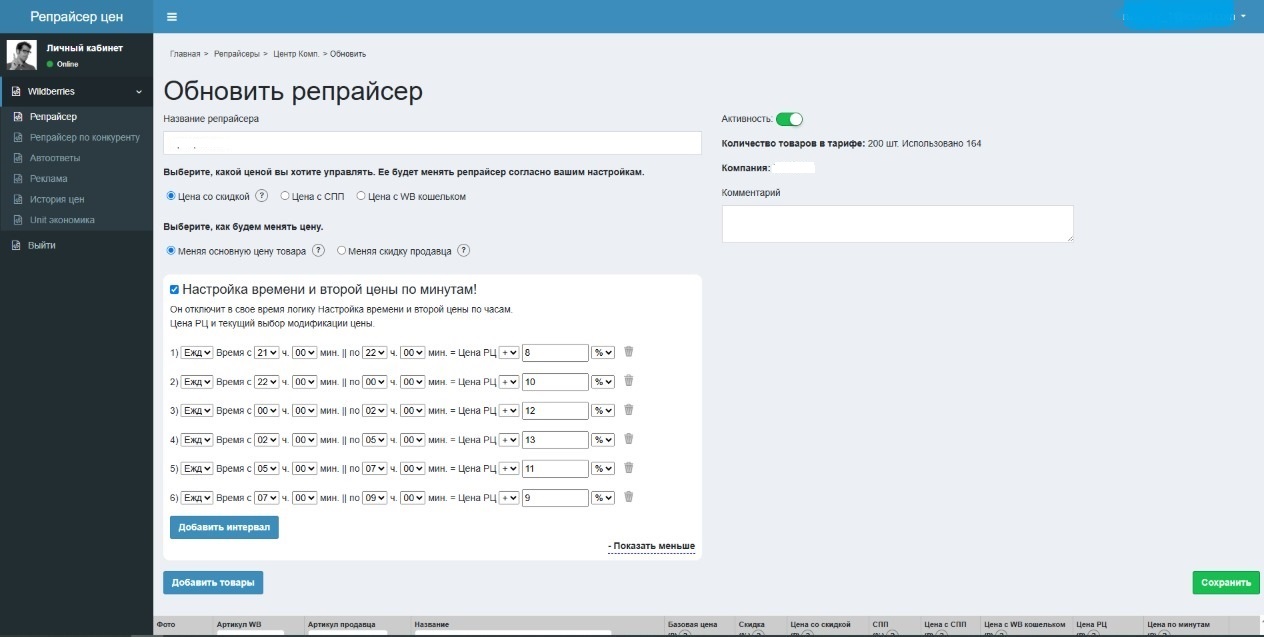This screenshot has height=637, width=1264.
Task: Show help for Меняя основную цену товара
Action: 318,251
